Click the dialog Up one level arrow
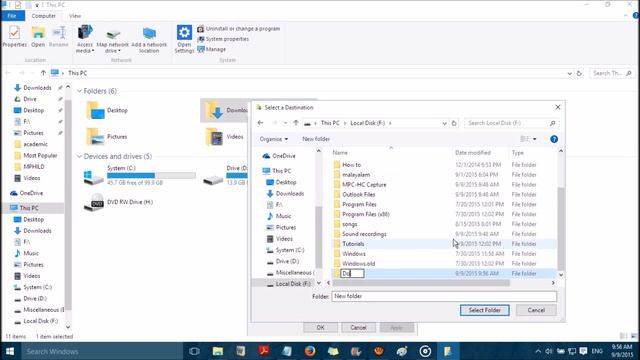 [296, 123]
